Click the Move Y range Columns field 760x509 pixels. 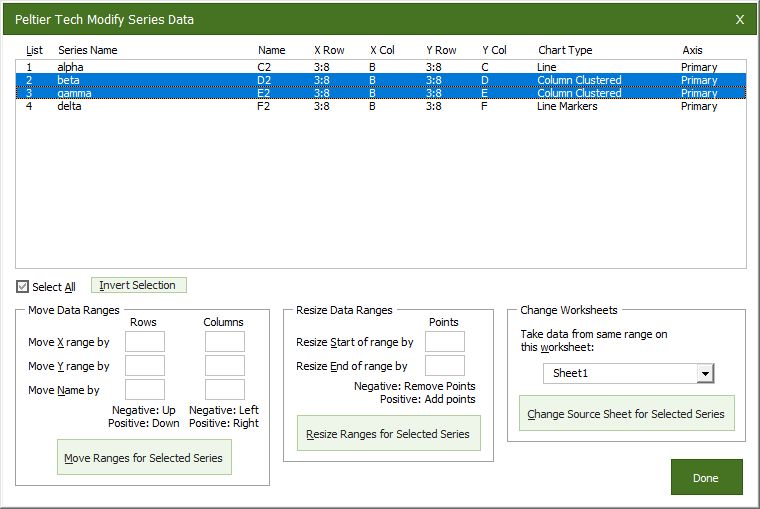[x=224, y=366]
